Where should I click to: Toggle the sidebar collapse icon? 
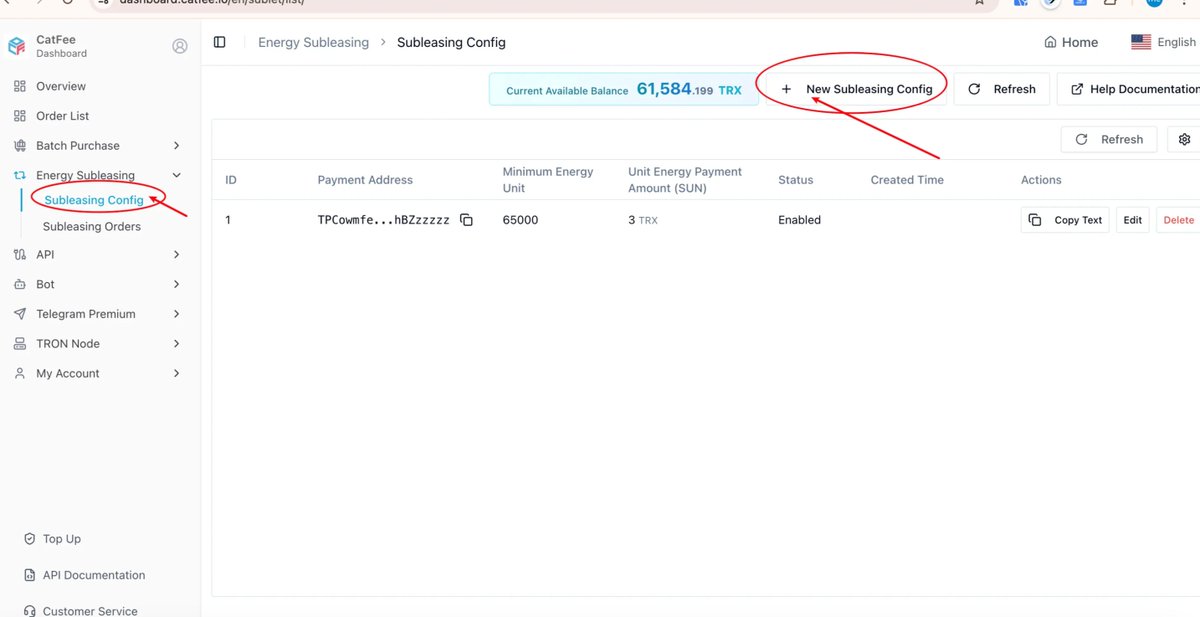220,42
